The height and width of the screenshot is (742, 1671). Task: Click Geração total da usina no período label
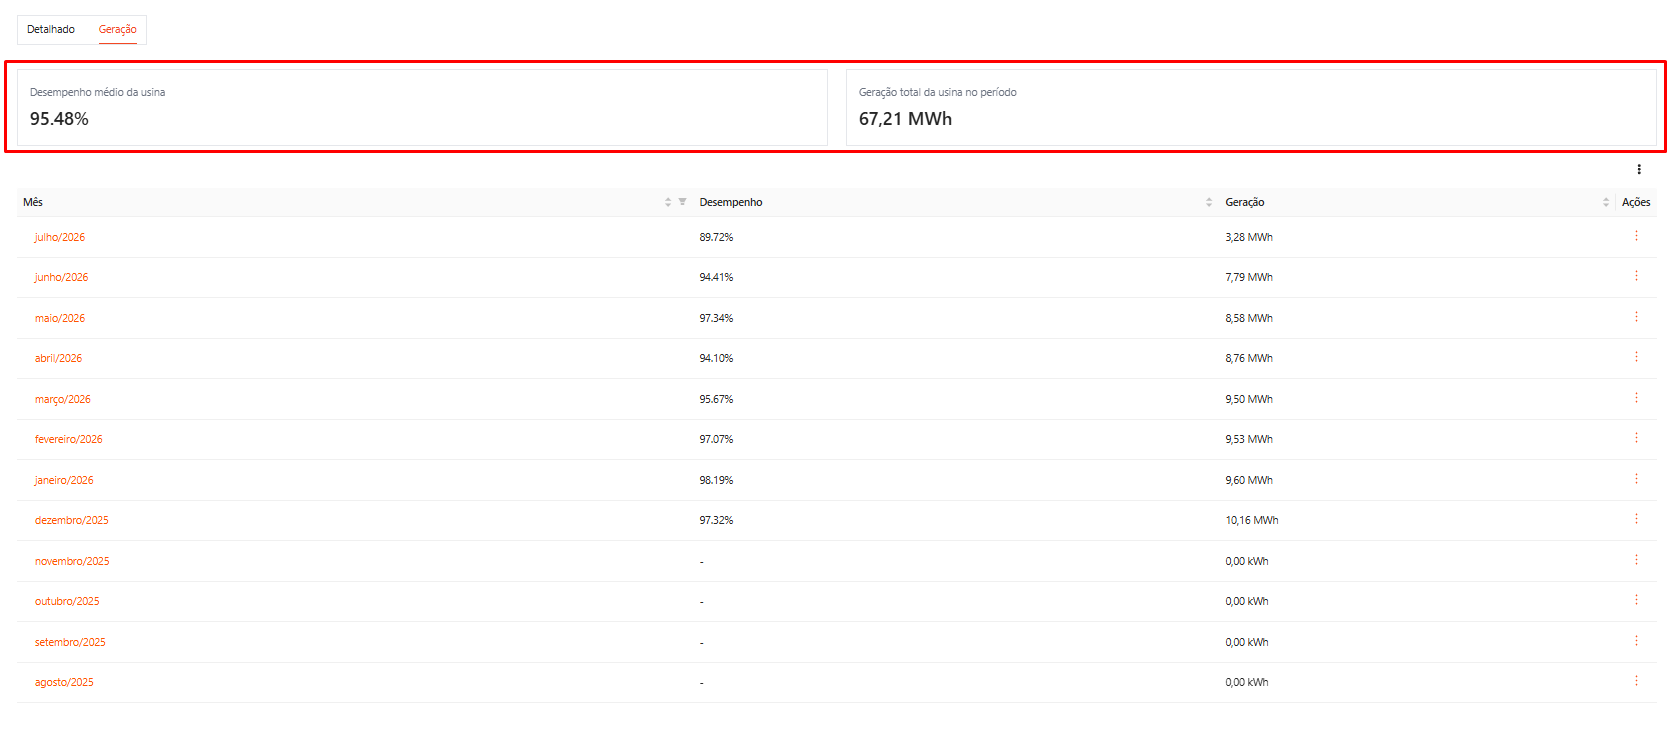click(937, 92)
